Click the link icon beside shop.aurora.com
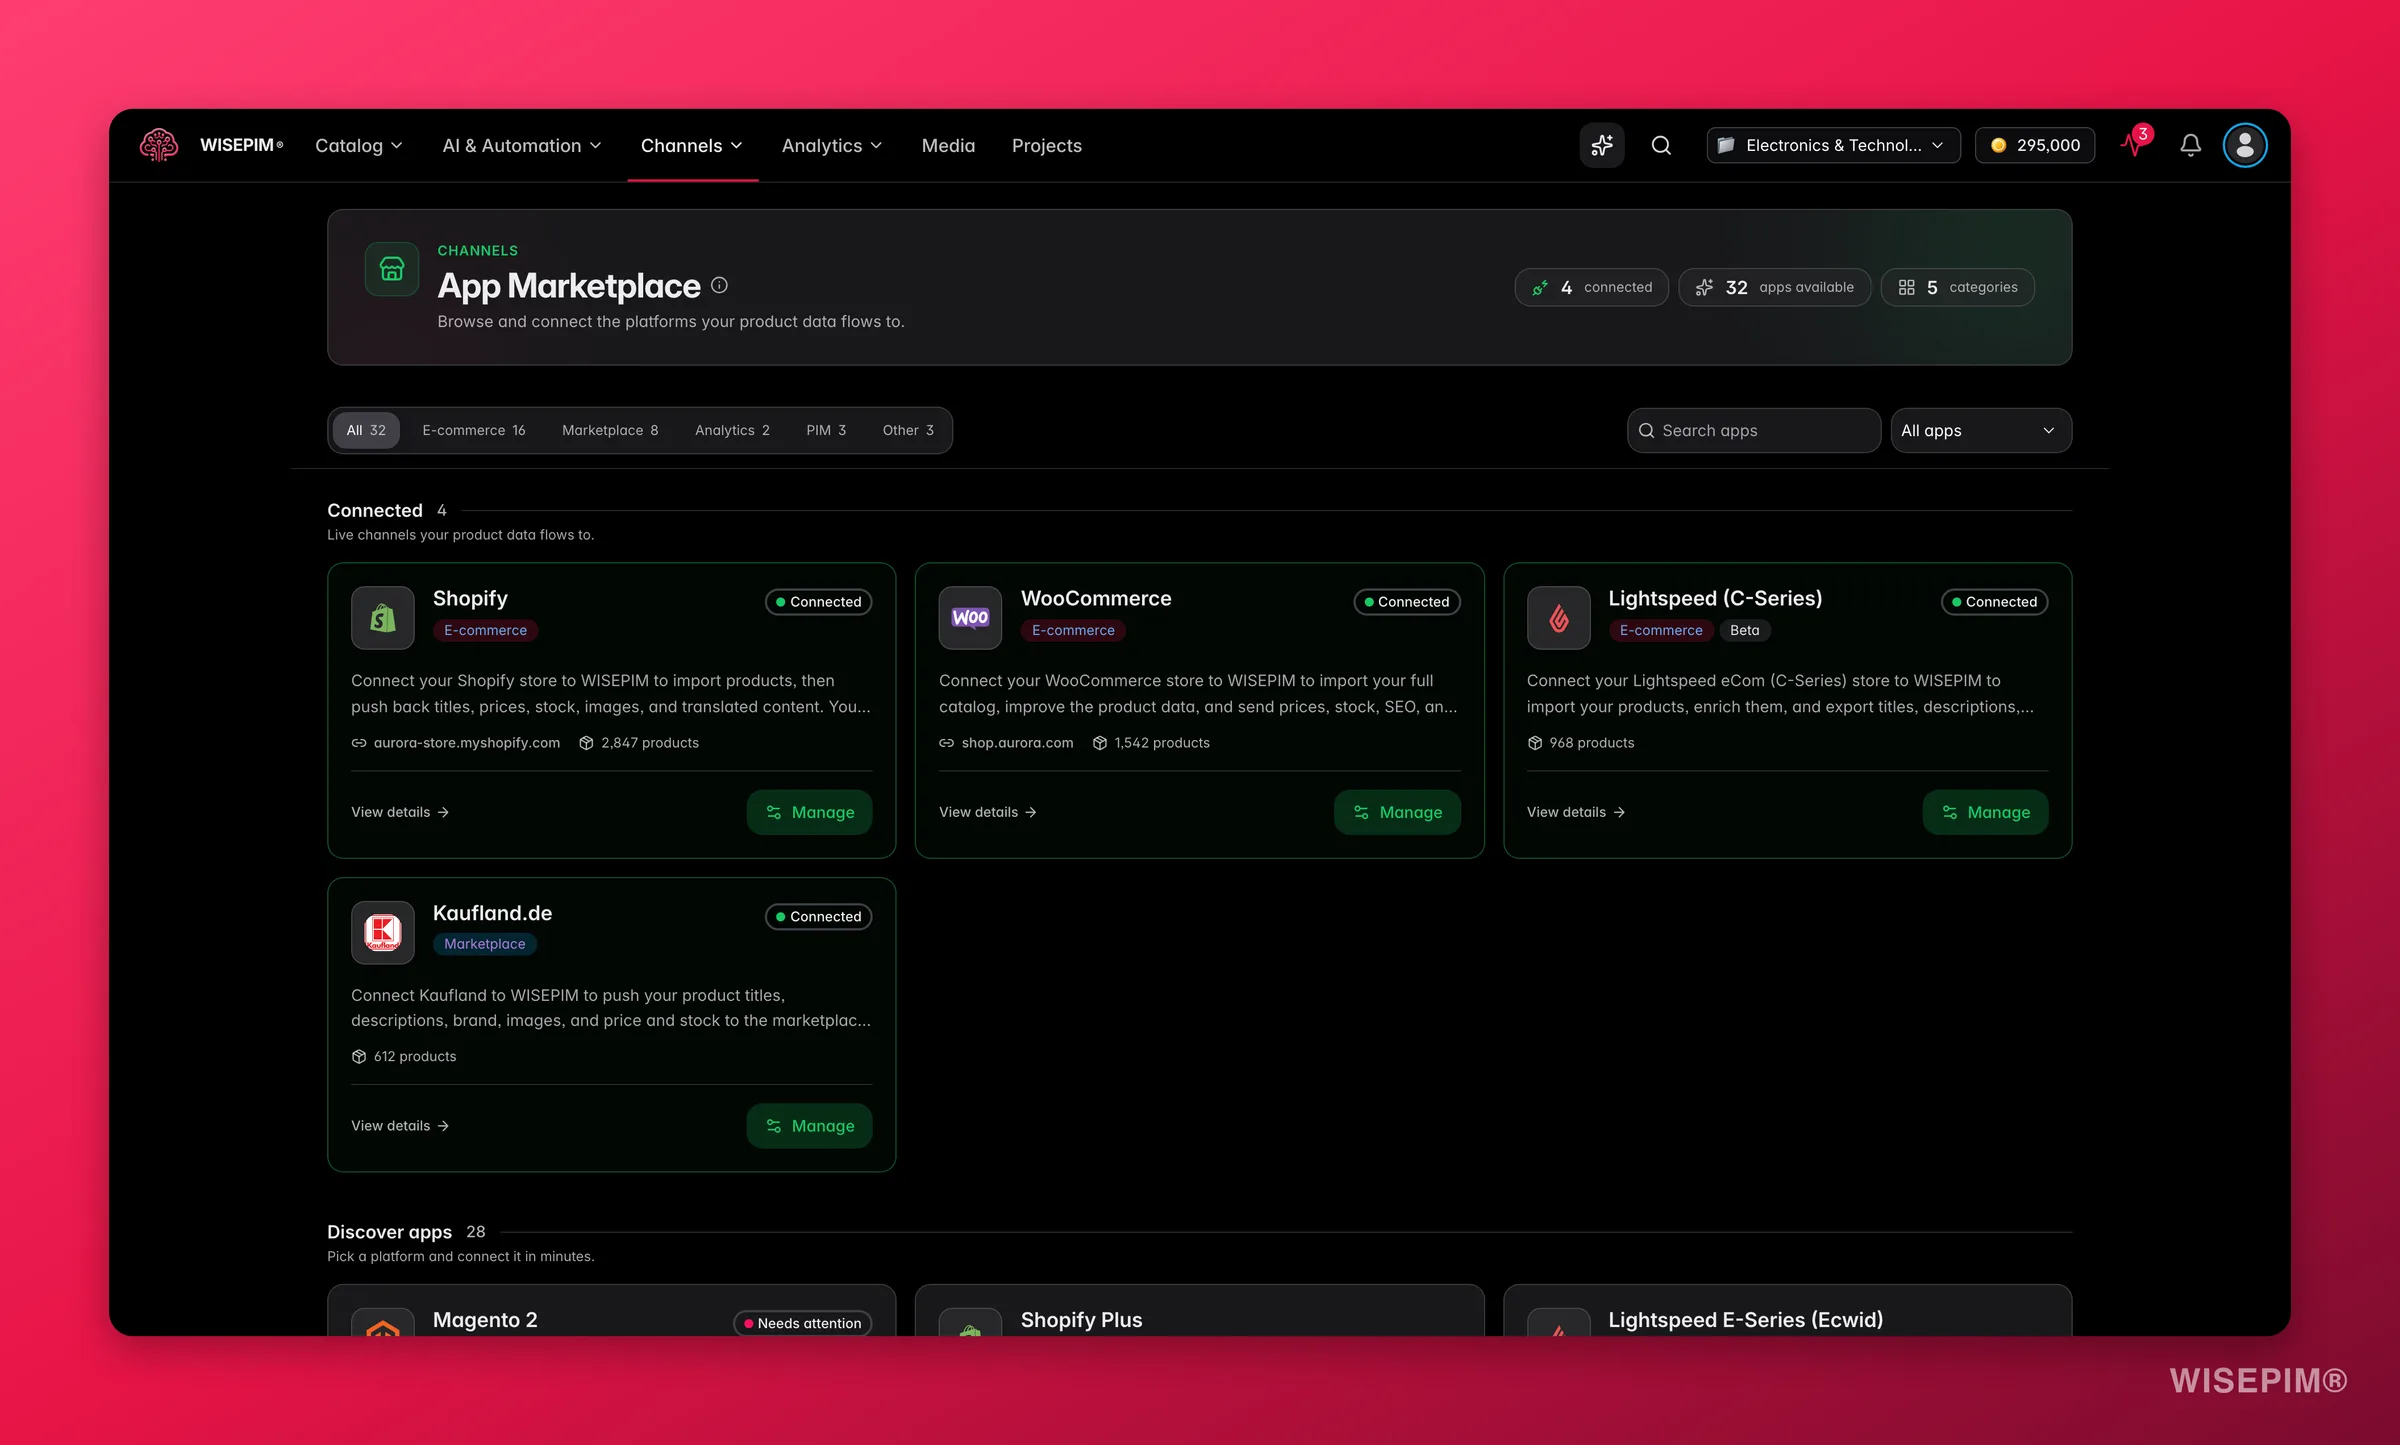 tap(946, 743)
